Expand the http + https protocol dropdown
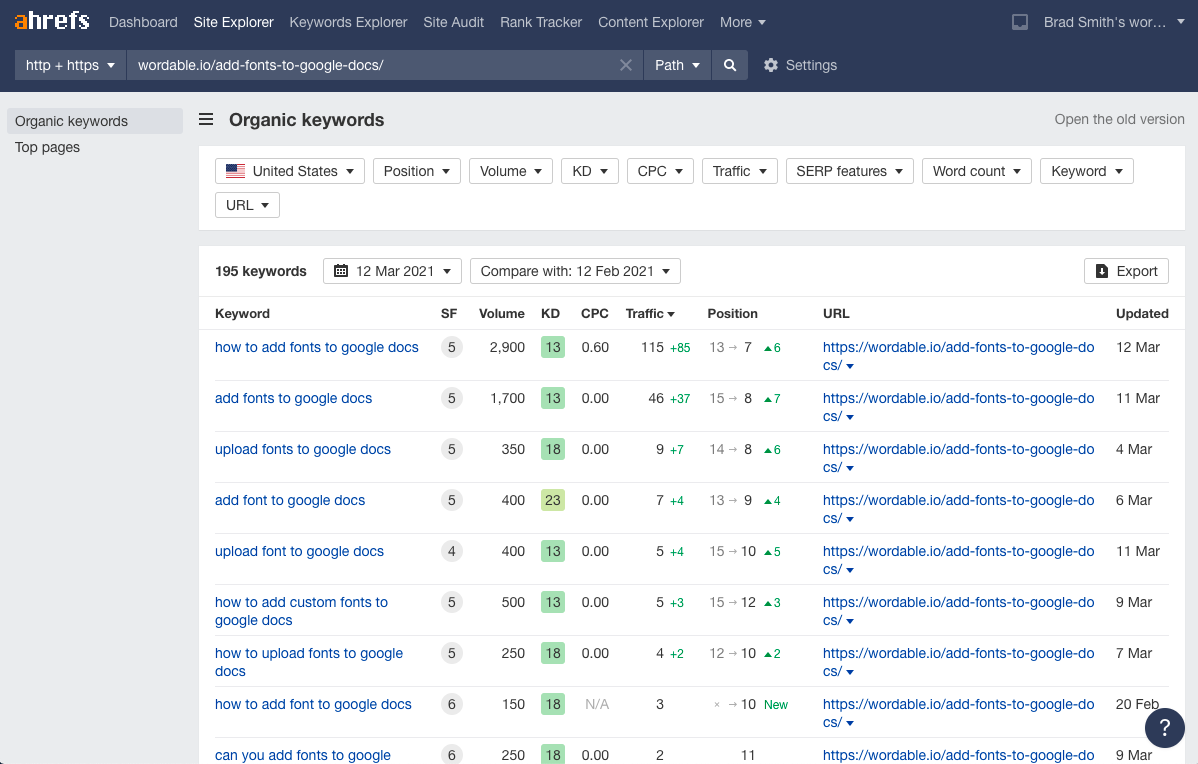This screenshot has width=1198, height=764. (x=69, y=65)
